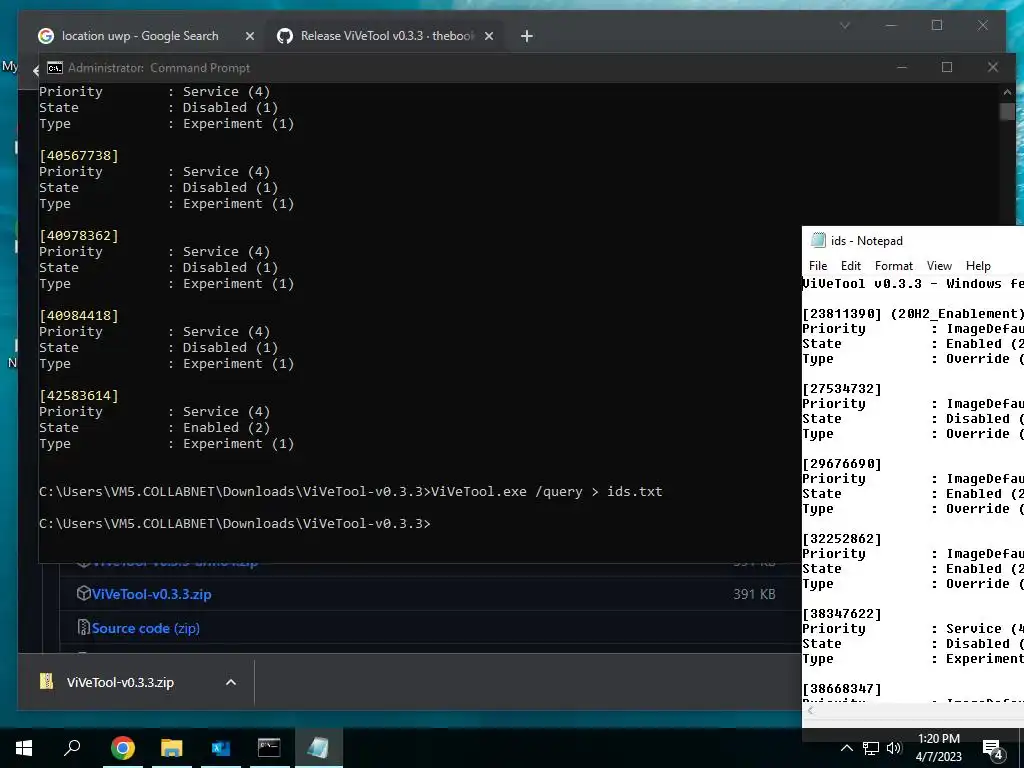Click the Command Prompt scrollbar thumb
1024x768 pixels.
pyautogui.click(x=1007, y=112)
